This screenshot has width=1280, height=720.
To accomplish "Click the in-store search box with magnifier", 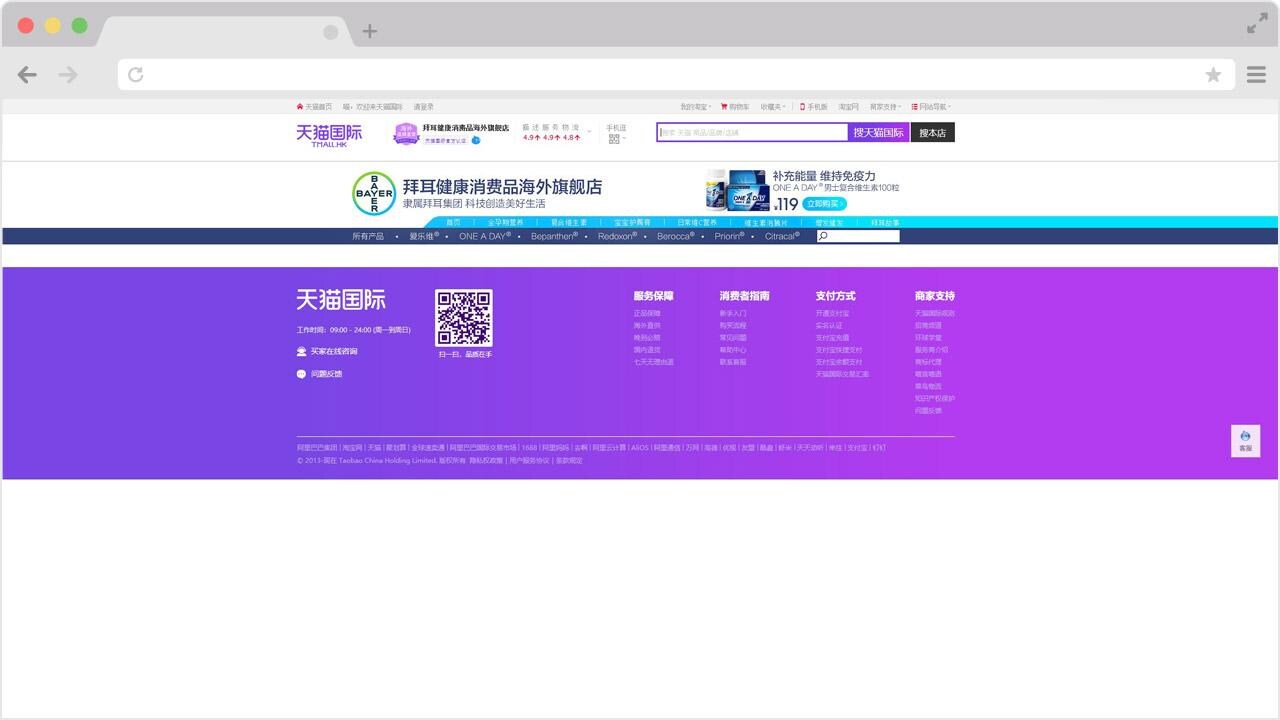I will pyautogui.click(x=858, y=237).
